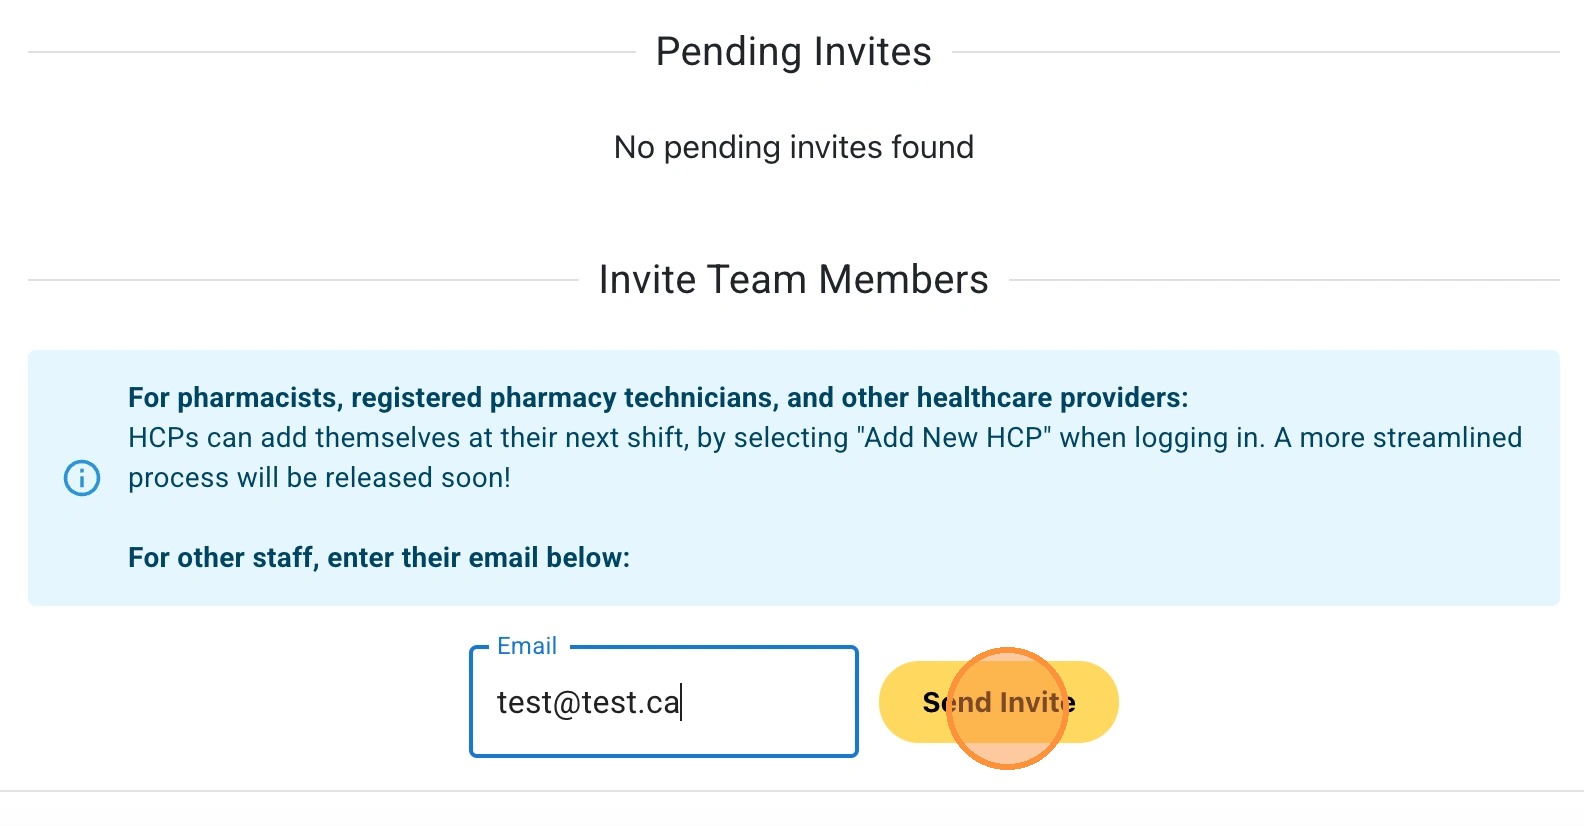Viewport: 1584px width, 826px height.
Task: Click divider line left of Invite Team Members
Action: point(302,280)
